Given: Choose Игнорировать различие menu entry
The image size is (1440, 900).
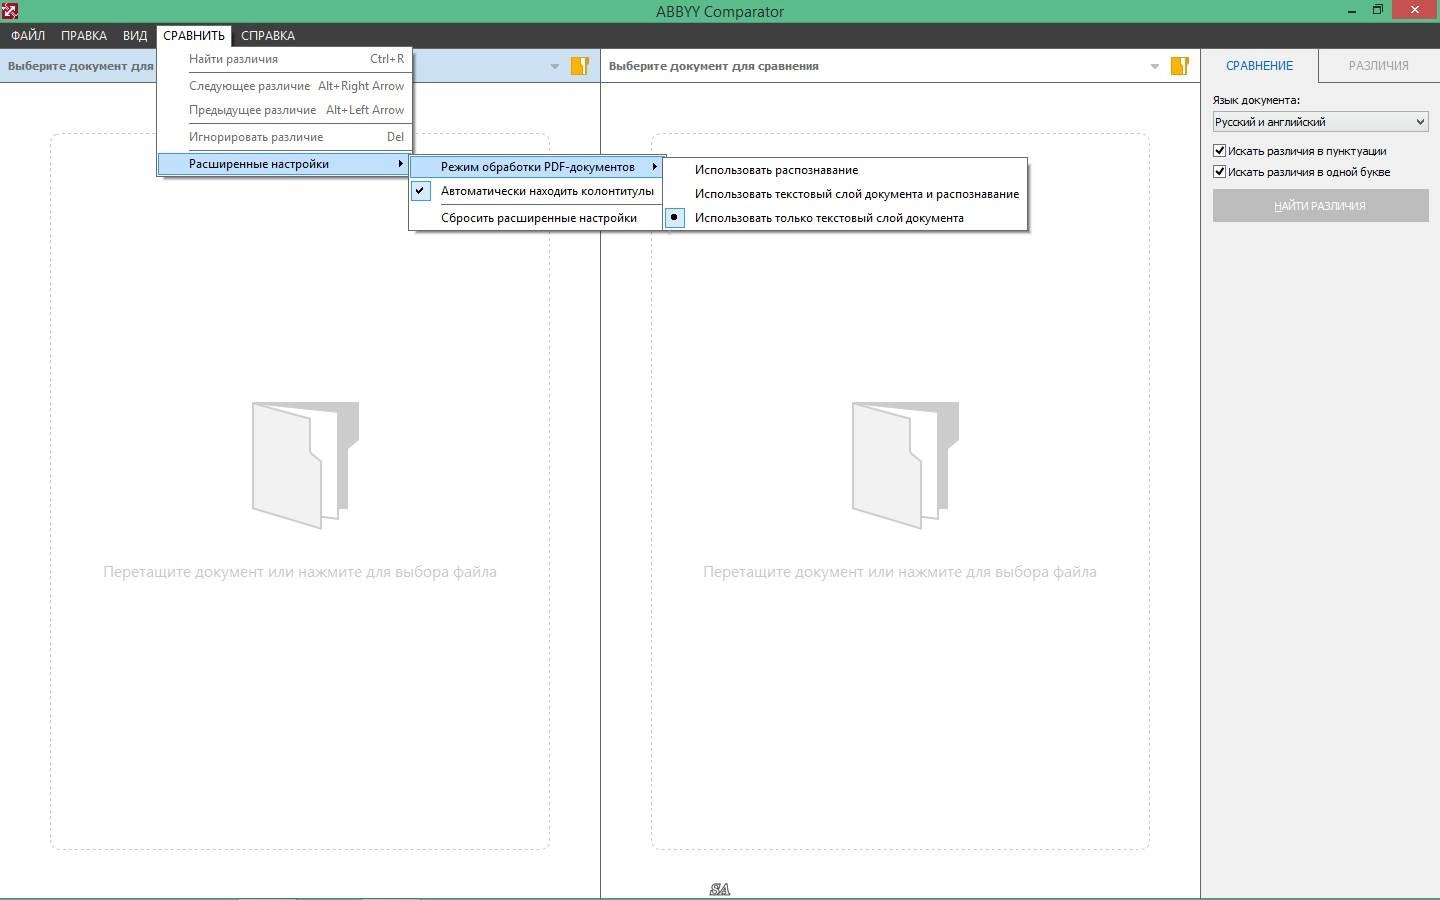Looking at the screenshot, I should tap(285, 137).
